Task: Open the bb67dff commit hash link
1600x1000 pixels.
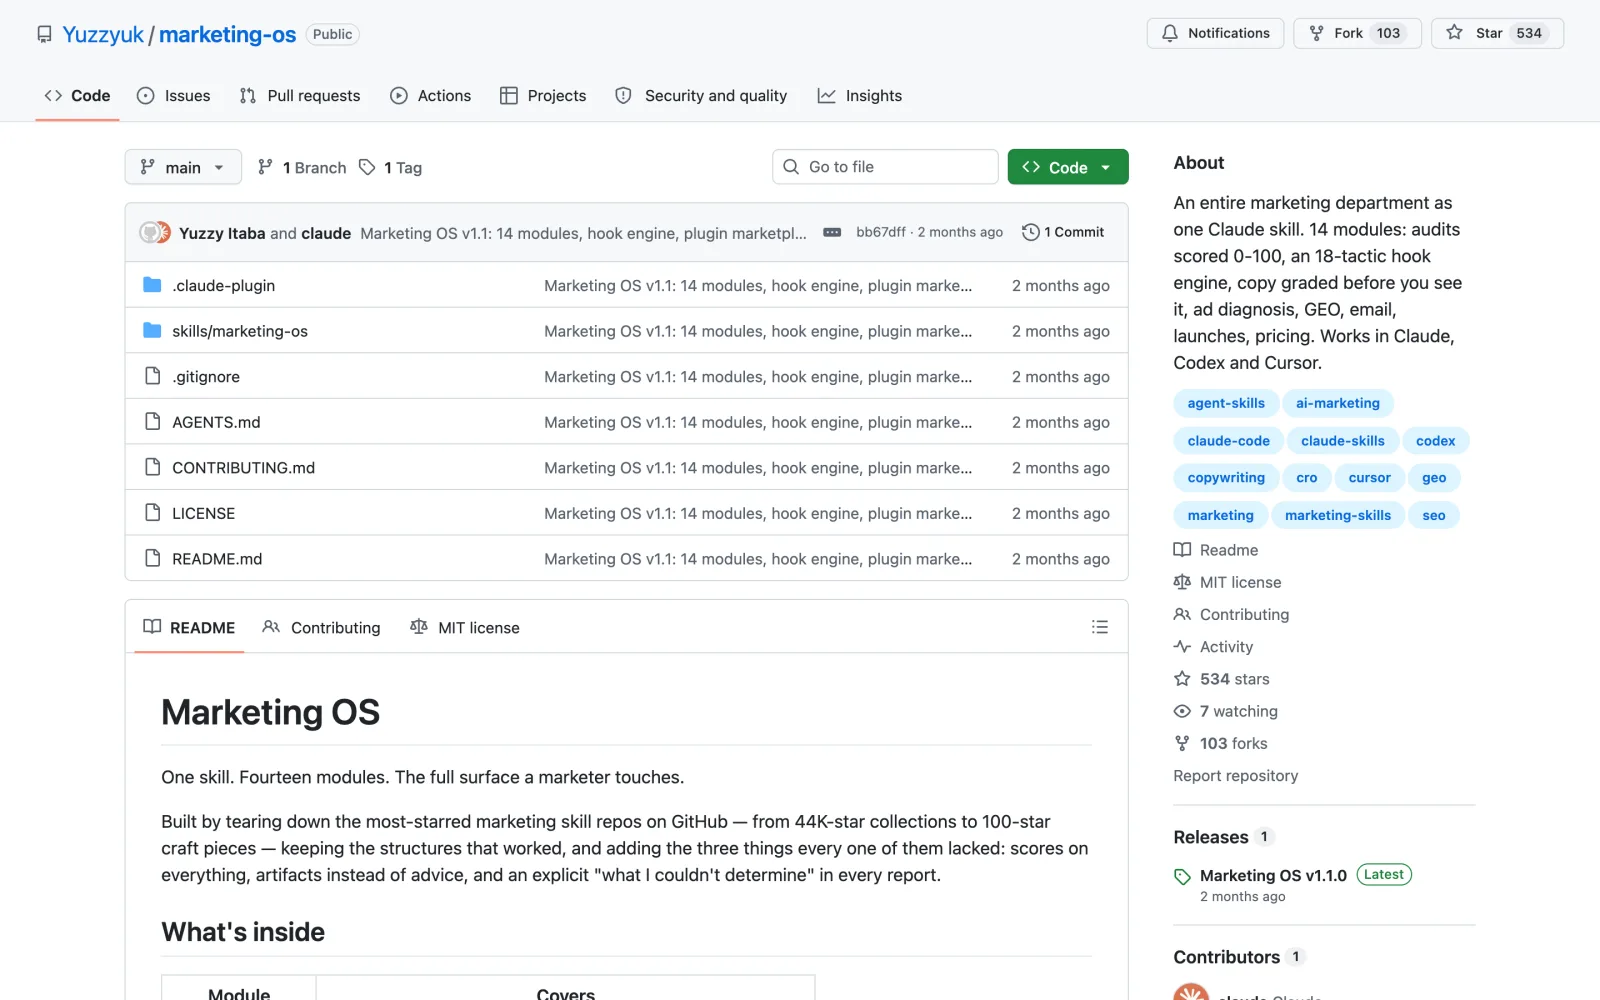Action: pos(881,232)
